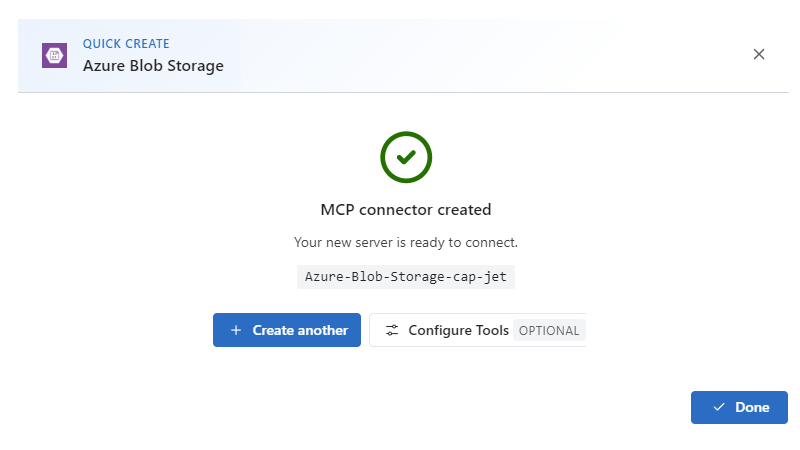Create another MCP connector

(287, 330)
